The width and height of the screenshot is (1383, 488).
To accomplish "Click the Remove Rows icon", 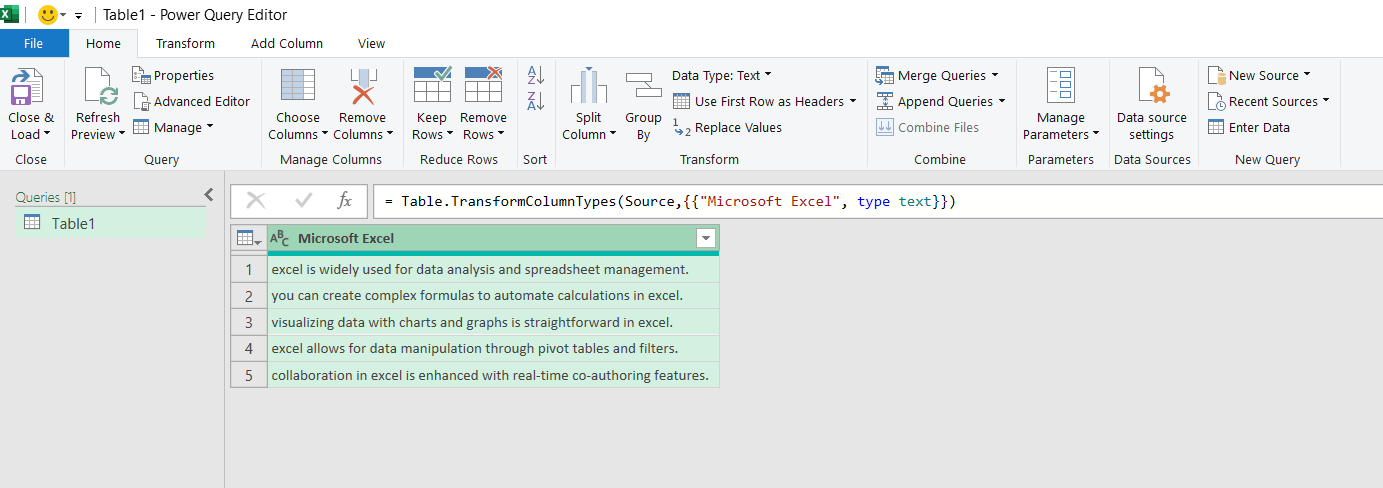I will tap(484, 86).
